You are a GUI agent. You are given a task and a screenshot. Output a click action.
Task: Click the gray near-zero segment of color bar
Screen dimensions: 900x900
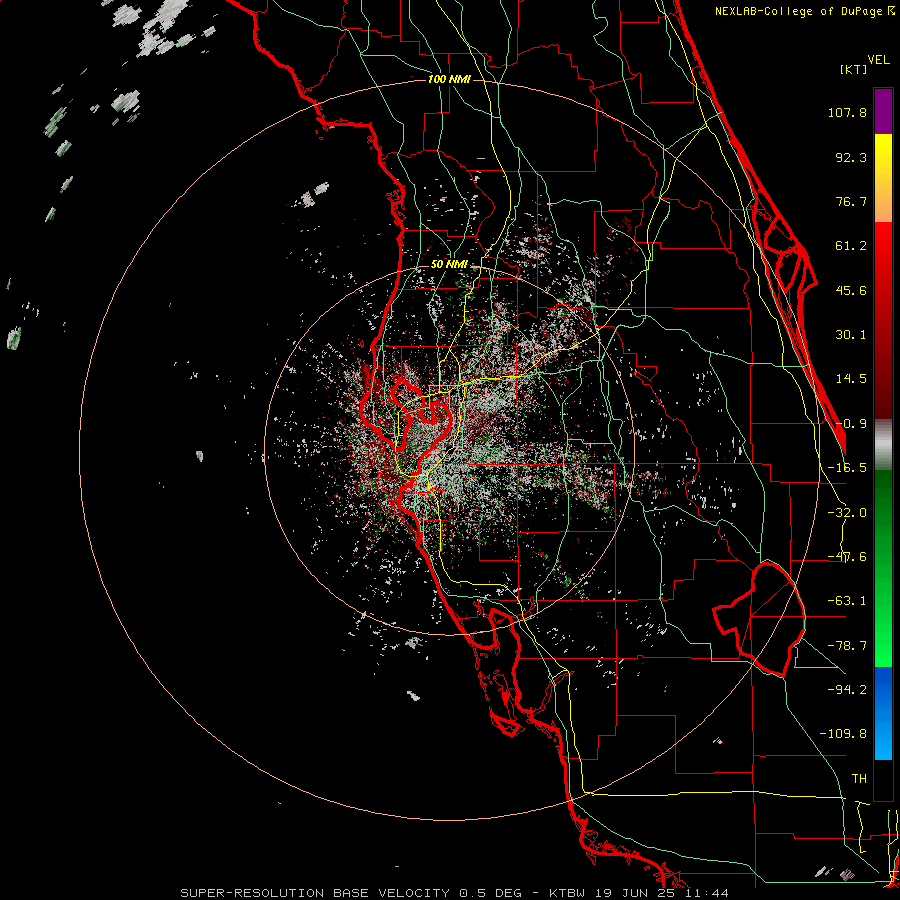(883, 445)
